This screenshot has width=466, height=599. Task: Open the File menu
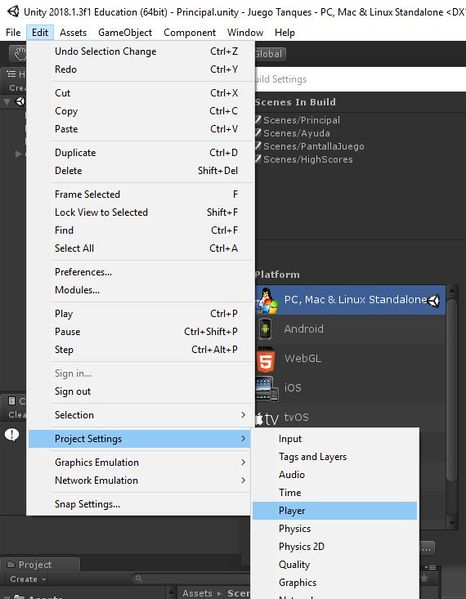click(x=13, y=32)
